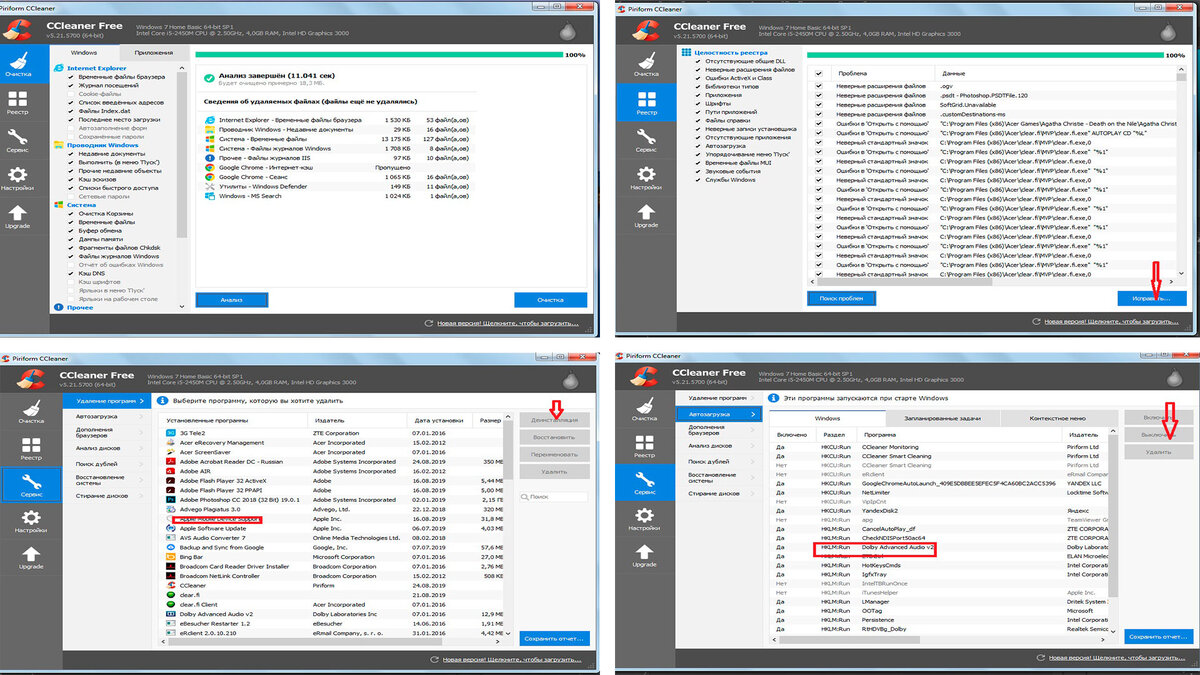This screenshot has width=1200, height=675.
Task: Open Реестр in the analysis results window sidebar
Action: tap(18, 103)
